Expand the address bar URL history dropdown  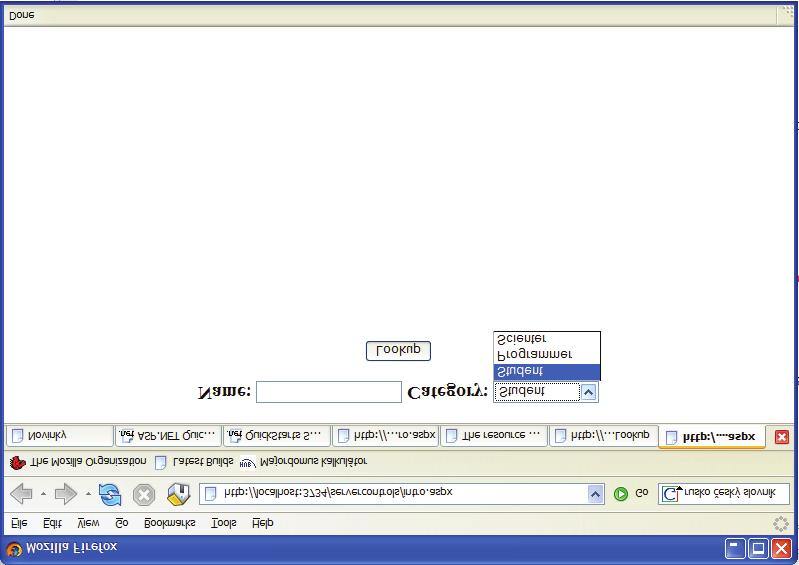click(595, 494)
